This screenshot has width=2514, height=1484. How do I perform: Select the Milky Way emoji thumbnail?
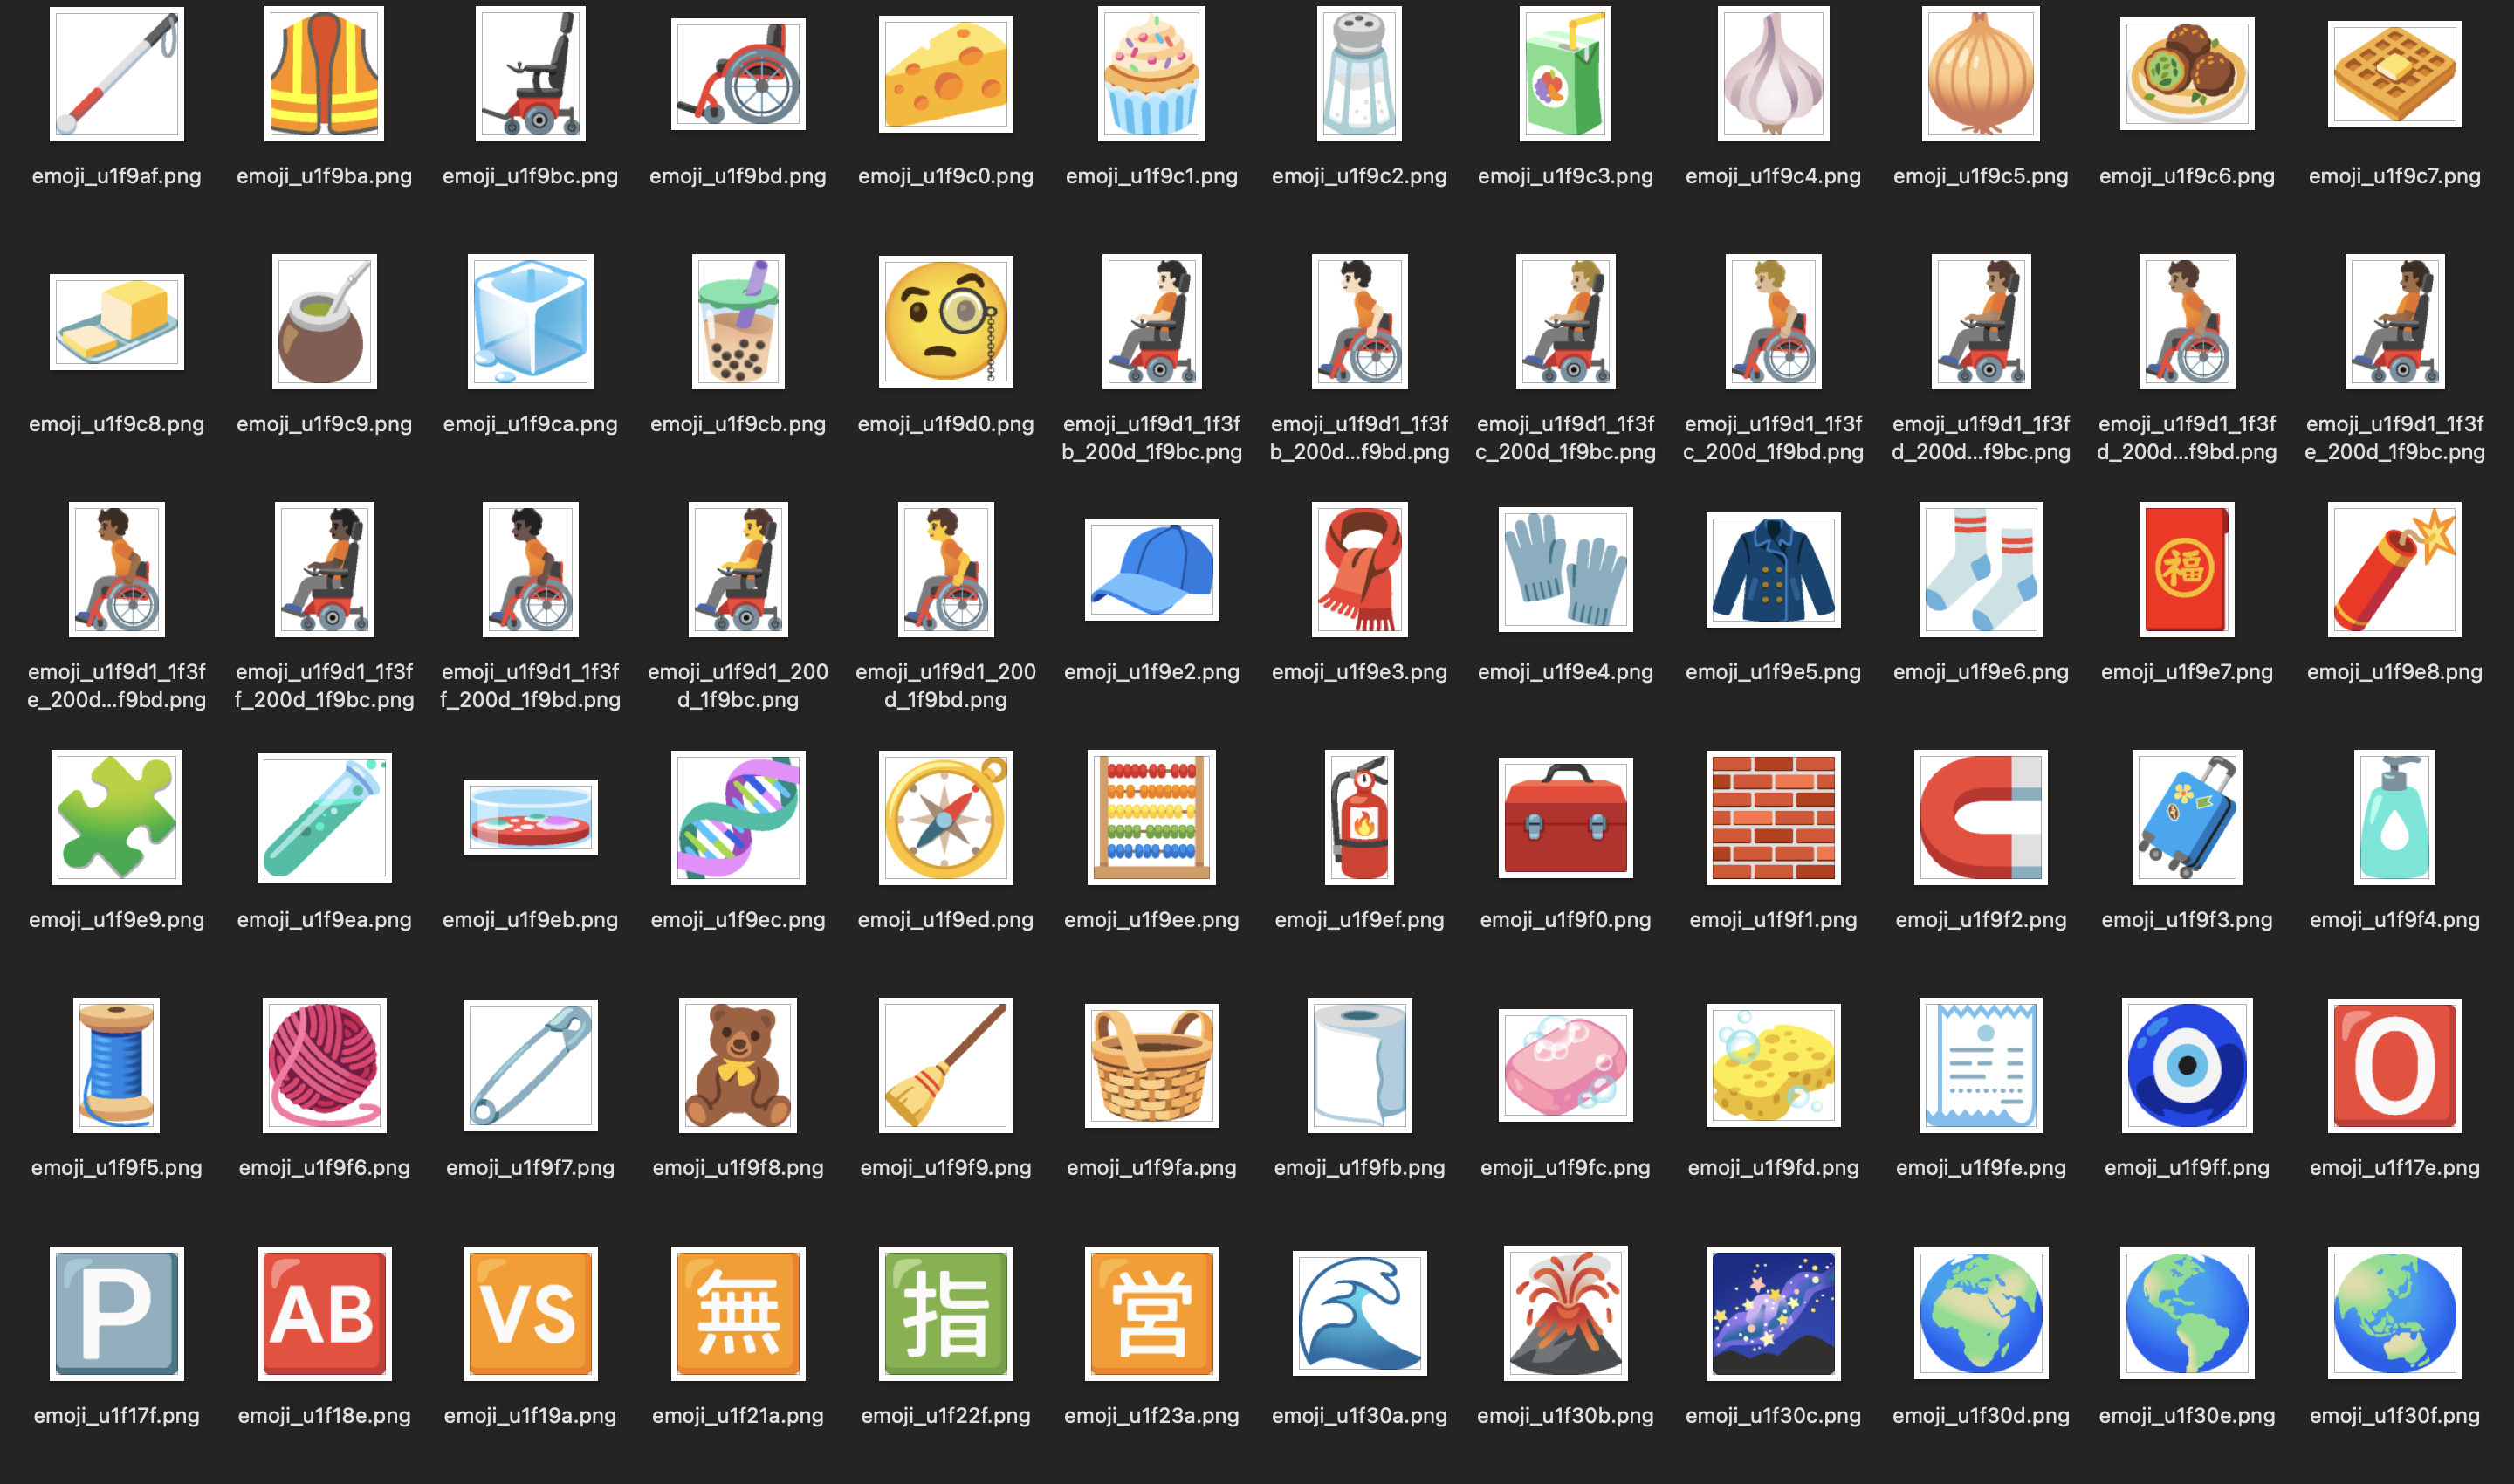[x=1773, y=1313]
